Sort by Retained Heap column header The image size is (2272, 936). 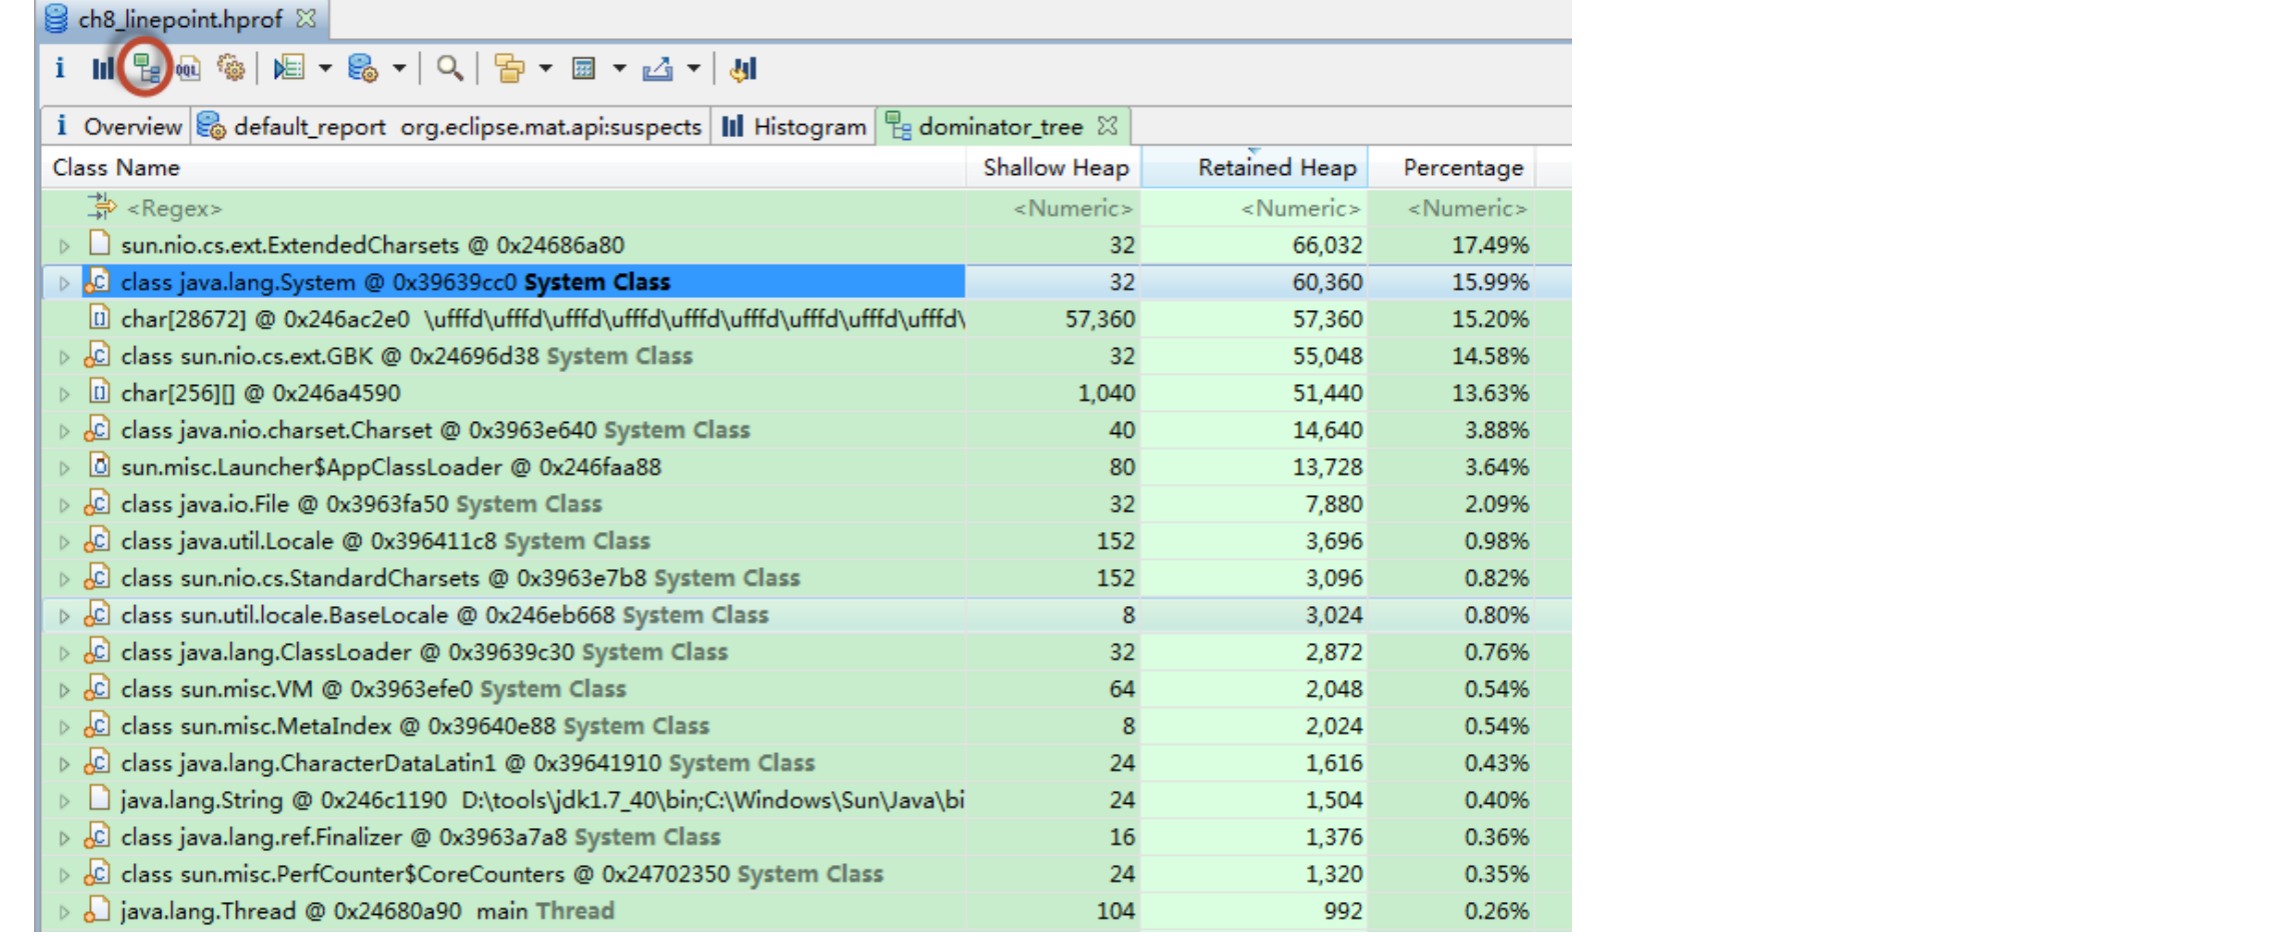[x=1255, y=167]
